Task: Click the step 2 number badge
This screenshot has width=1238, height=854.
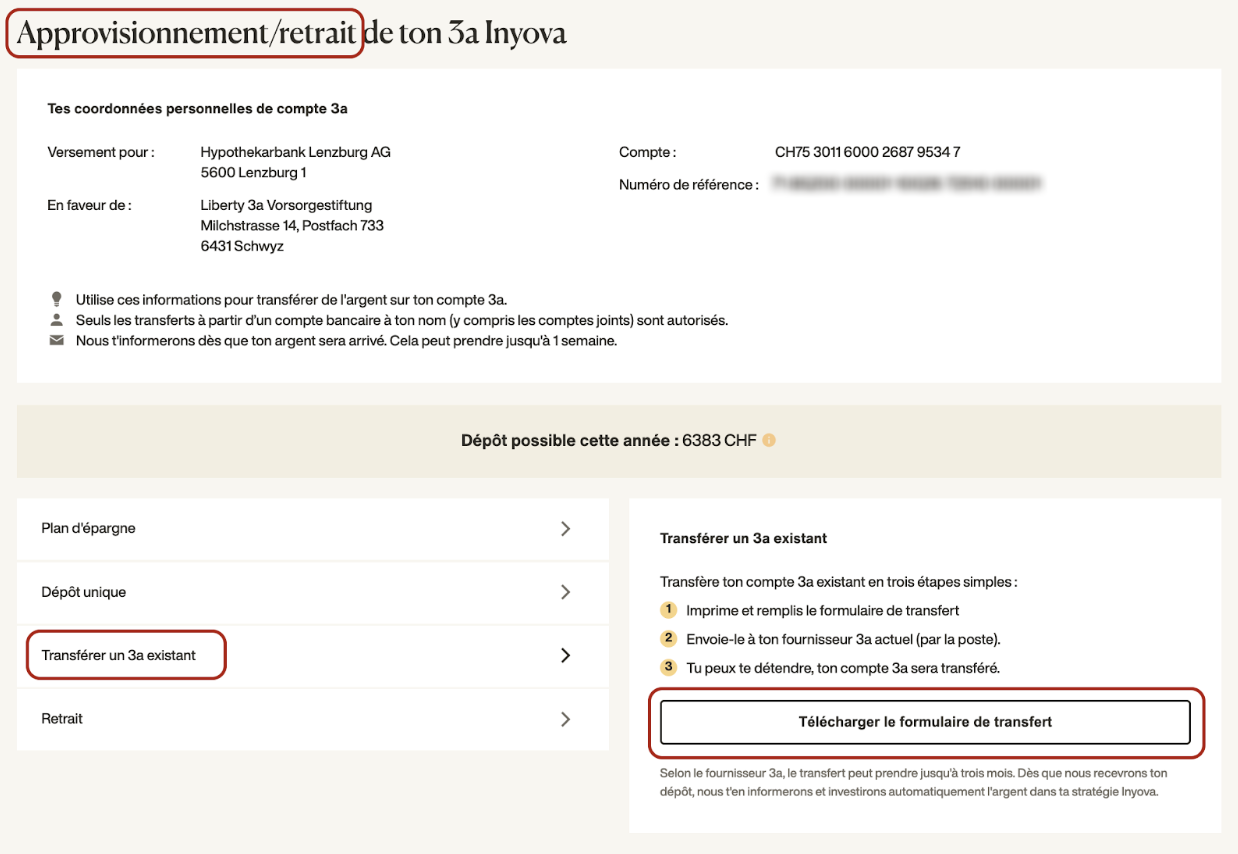Action: (669, 639)
